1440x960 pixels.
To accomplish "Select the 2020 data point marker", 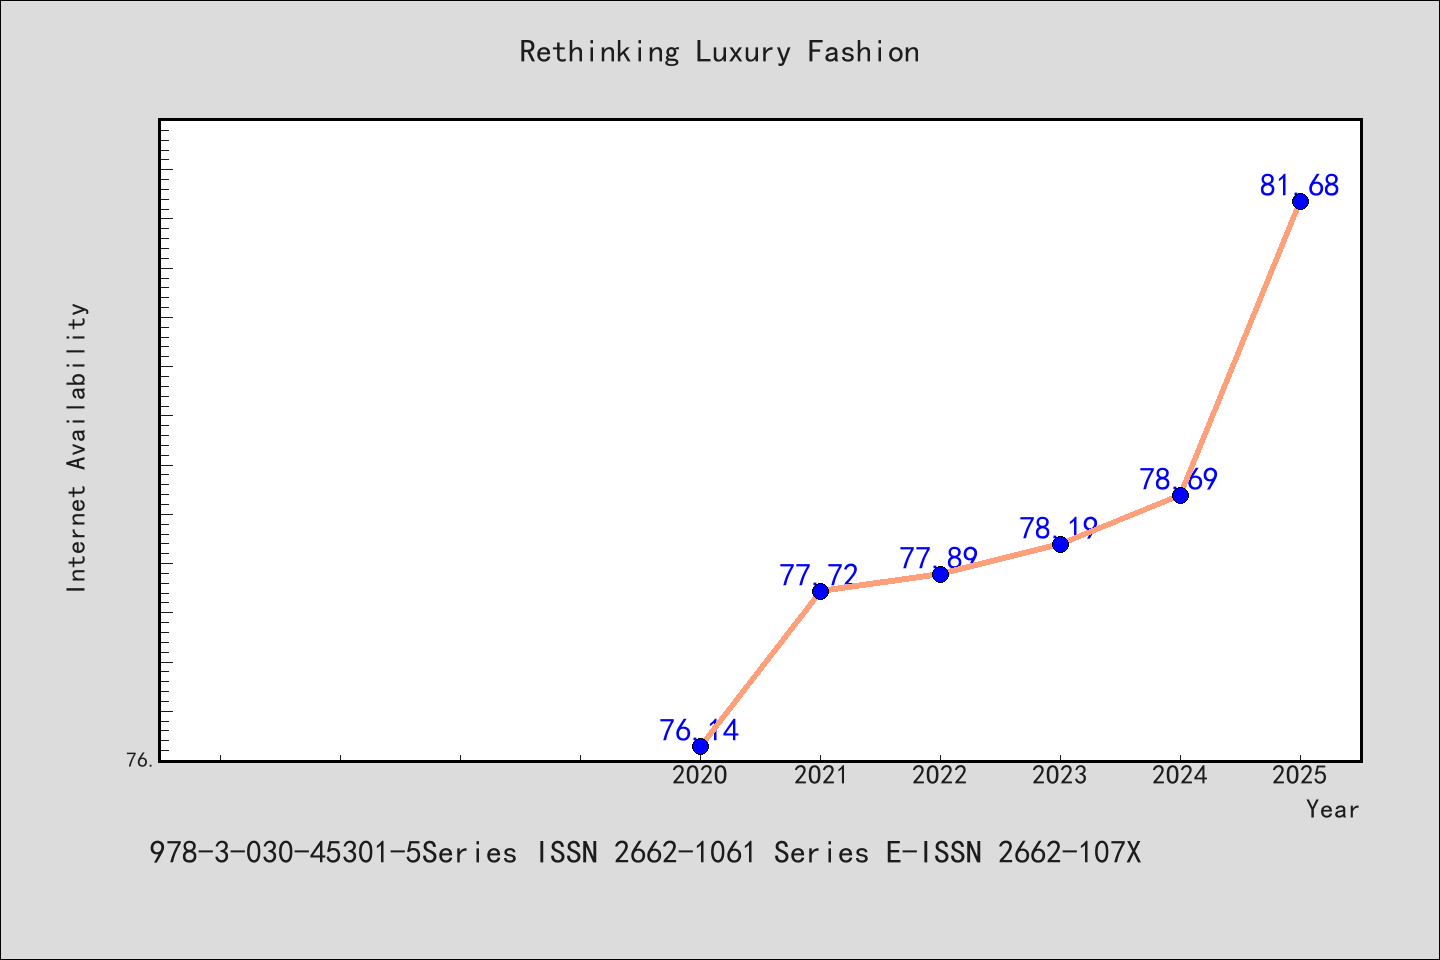I will [700, 746].
